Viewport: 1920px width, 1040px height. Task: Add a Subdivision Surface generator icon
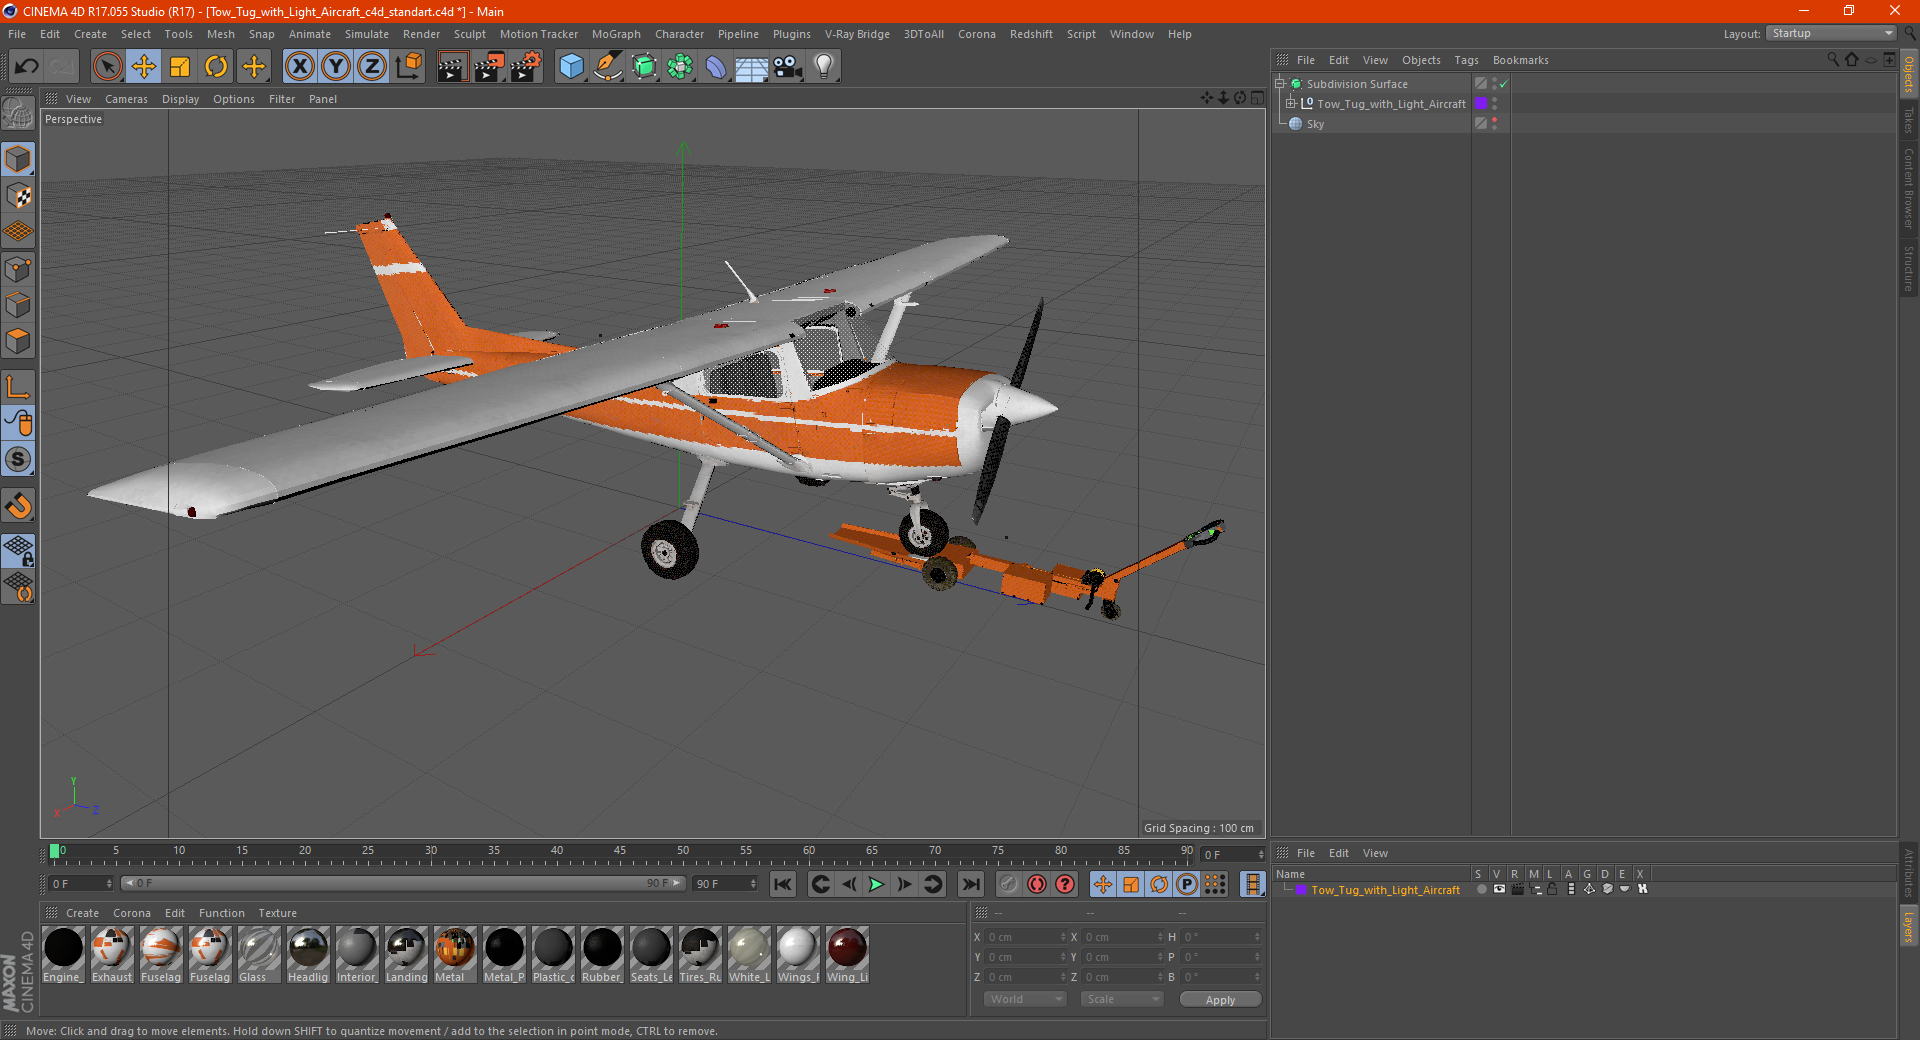click(644, 67)
